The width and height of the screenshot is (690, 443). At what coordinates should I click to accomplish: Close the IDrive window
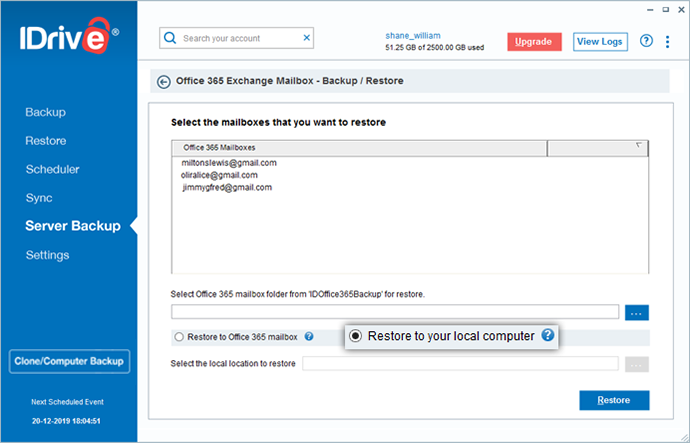click(682, 10)
